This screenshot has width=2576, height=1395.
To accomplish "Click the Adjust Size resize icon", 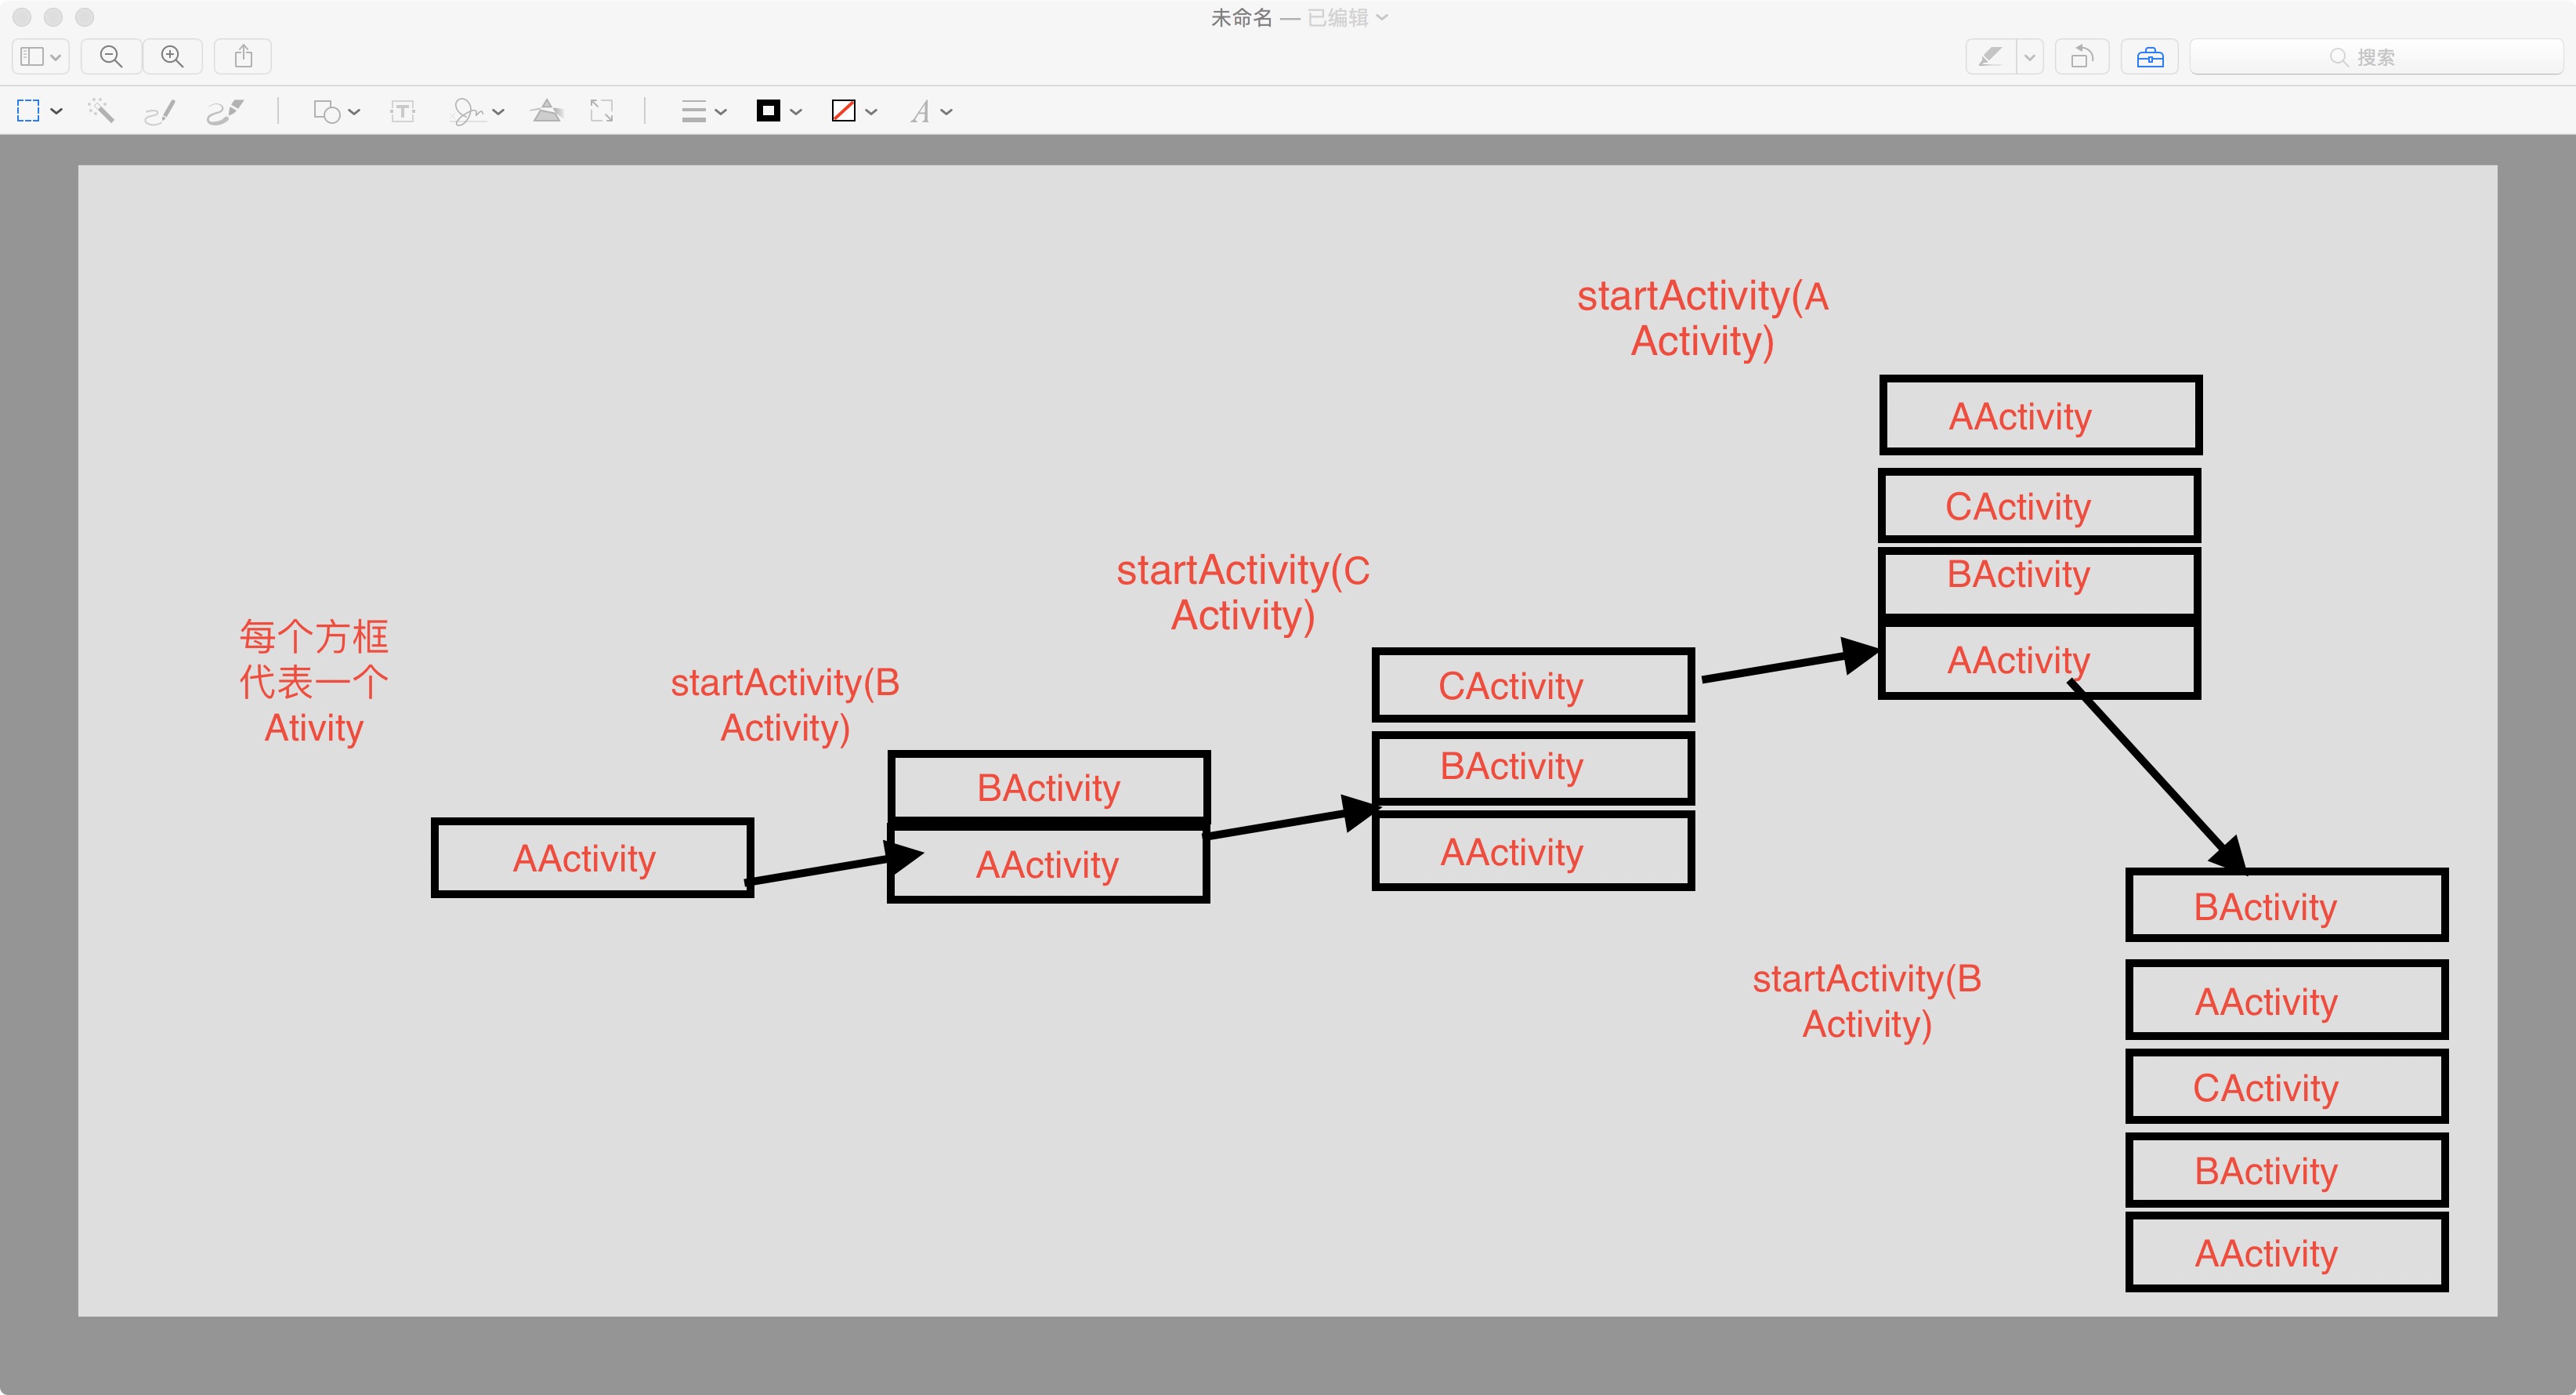I will 601,111.
